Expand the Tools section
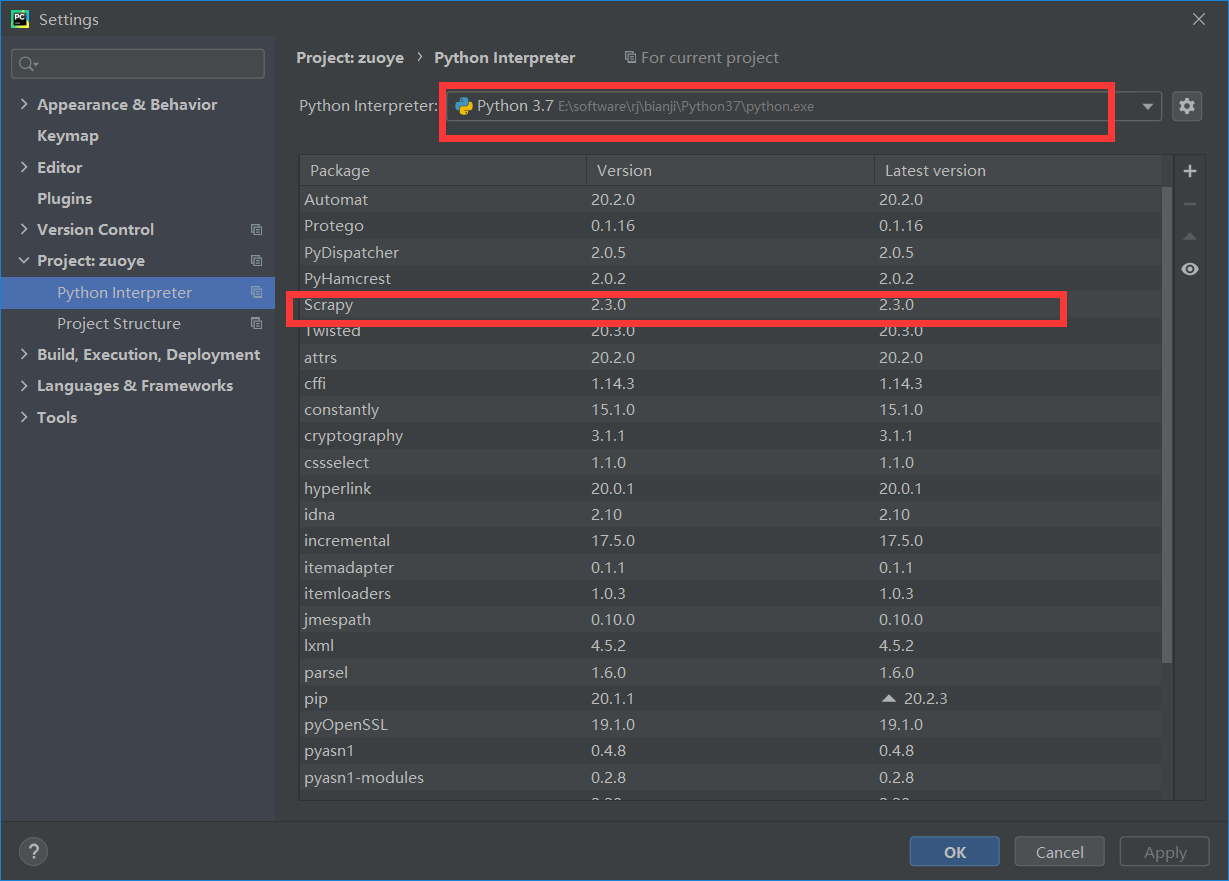 click(24, 417)
